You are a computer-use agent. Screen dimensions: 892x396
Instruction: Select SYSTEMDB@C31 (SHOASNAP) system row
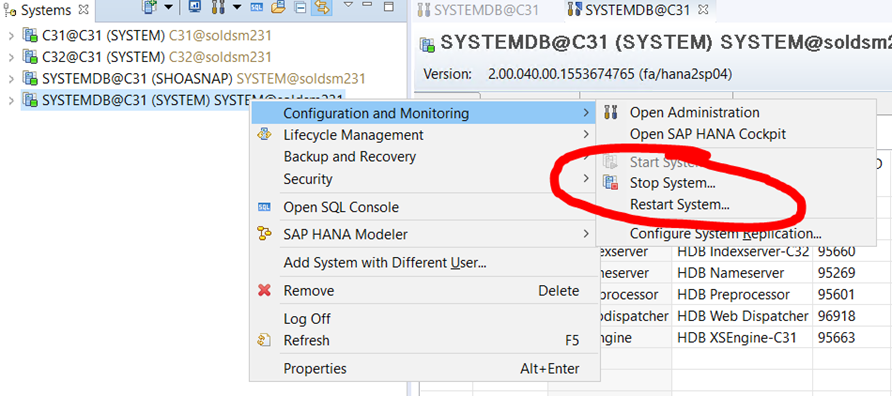[193, 79]
